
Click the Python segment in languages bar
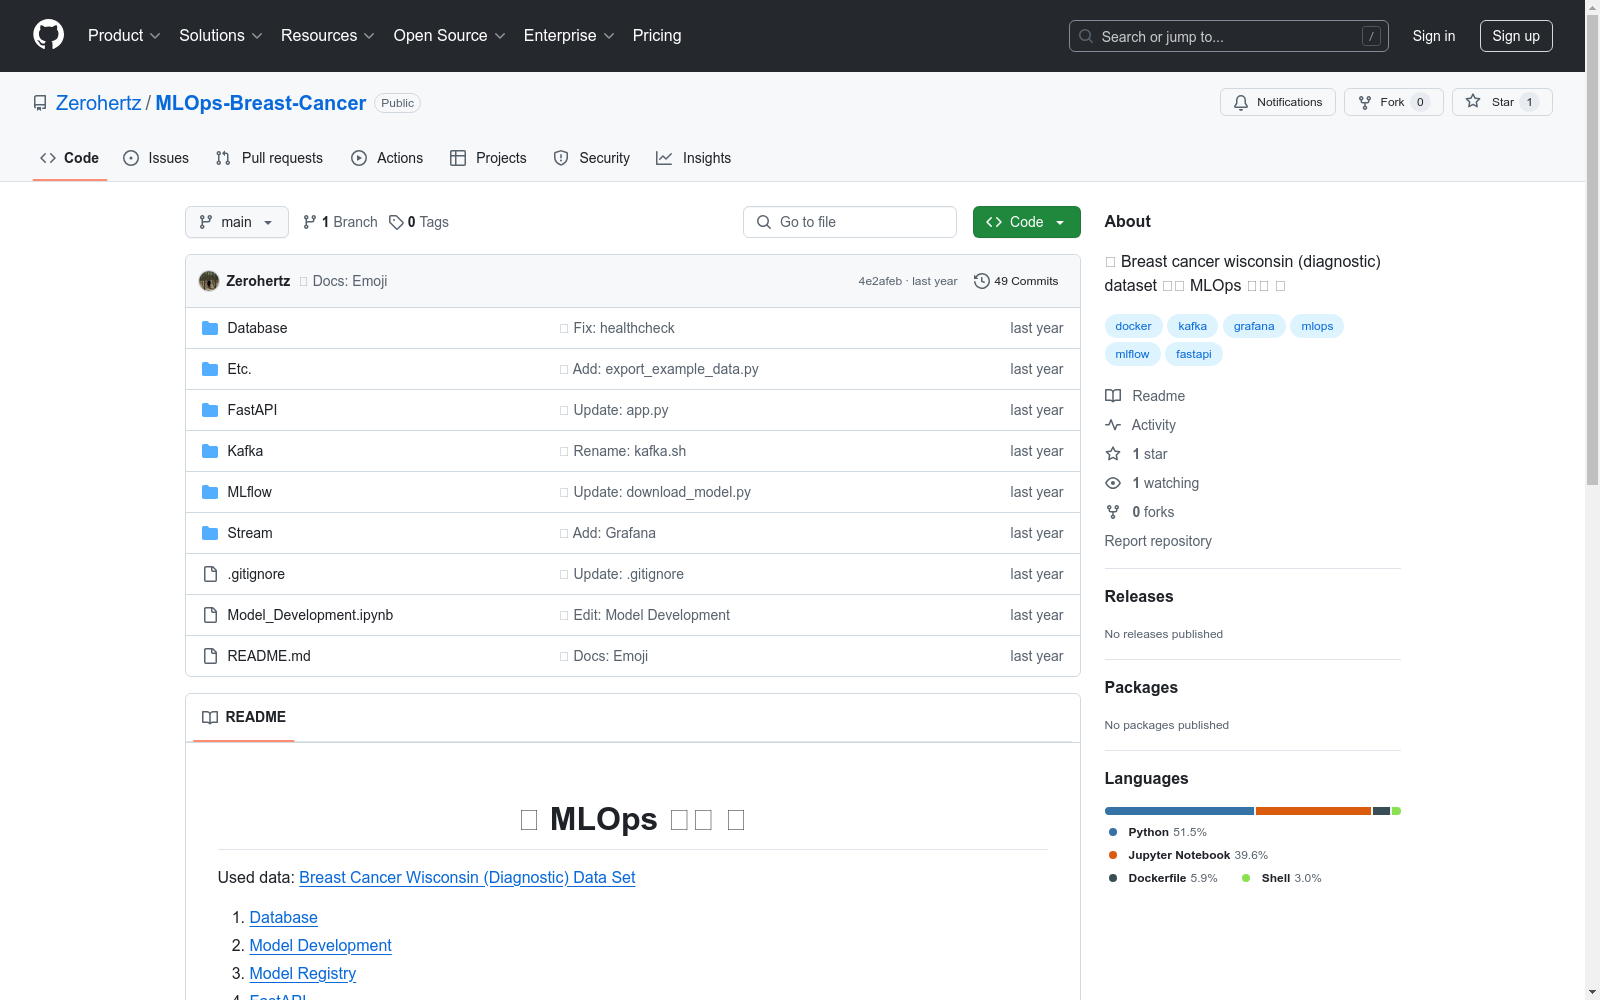coord(1179,811)
